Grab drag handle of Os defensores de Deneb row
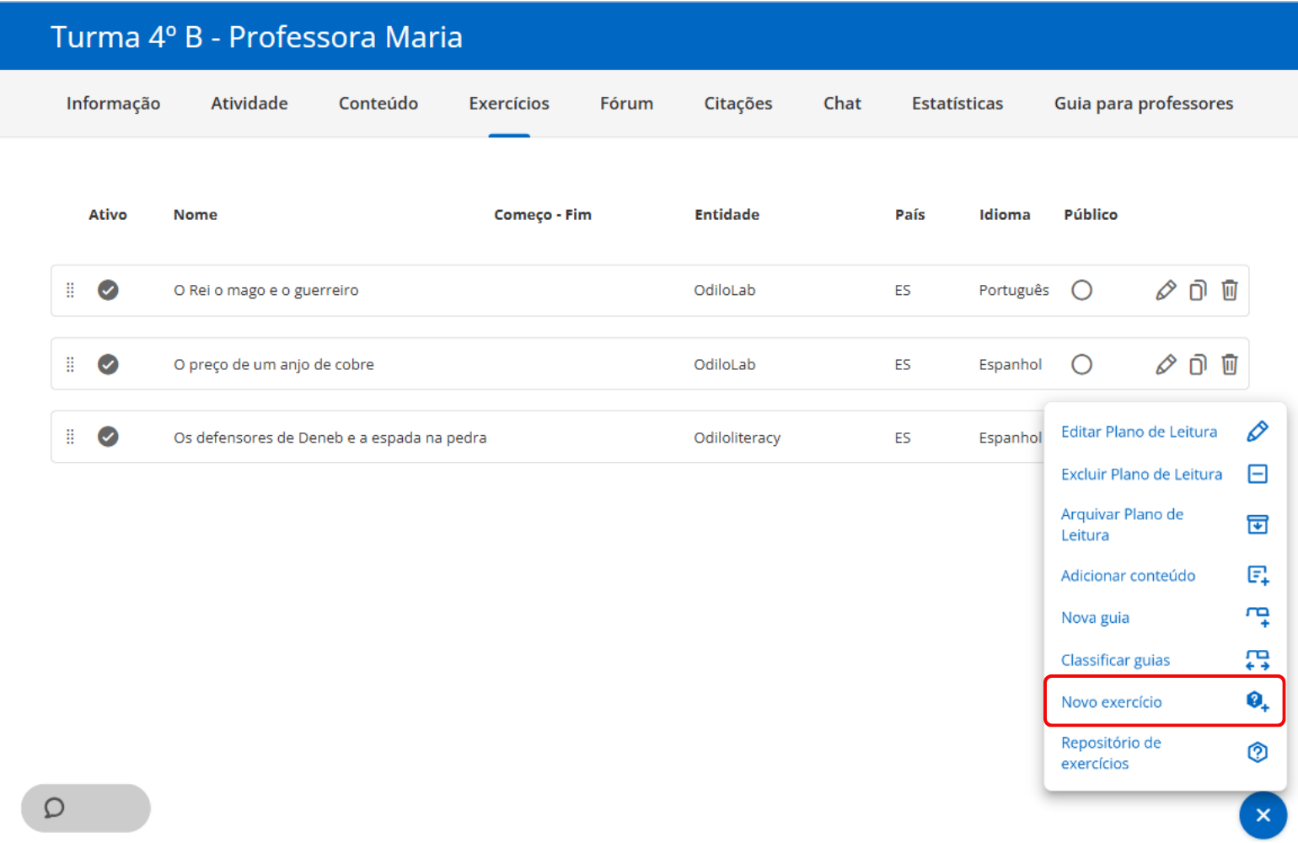 [x=70, y=437]
